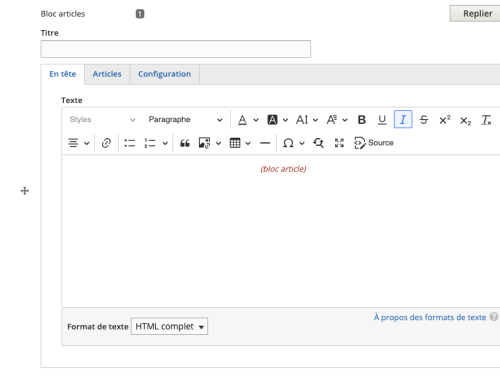Insert a bulleted list
Image resolution: width=500 pixels, height=376 pixels.
click(130, 143)
